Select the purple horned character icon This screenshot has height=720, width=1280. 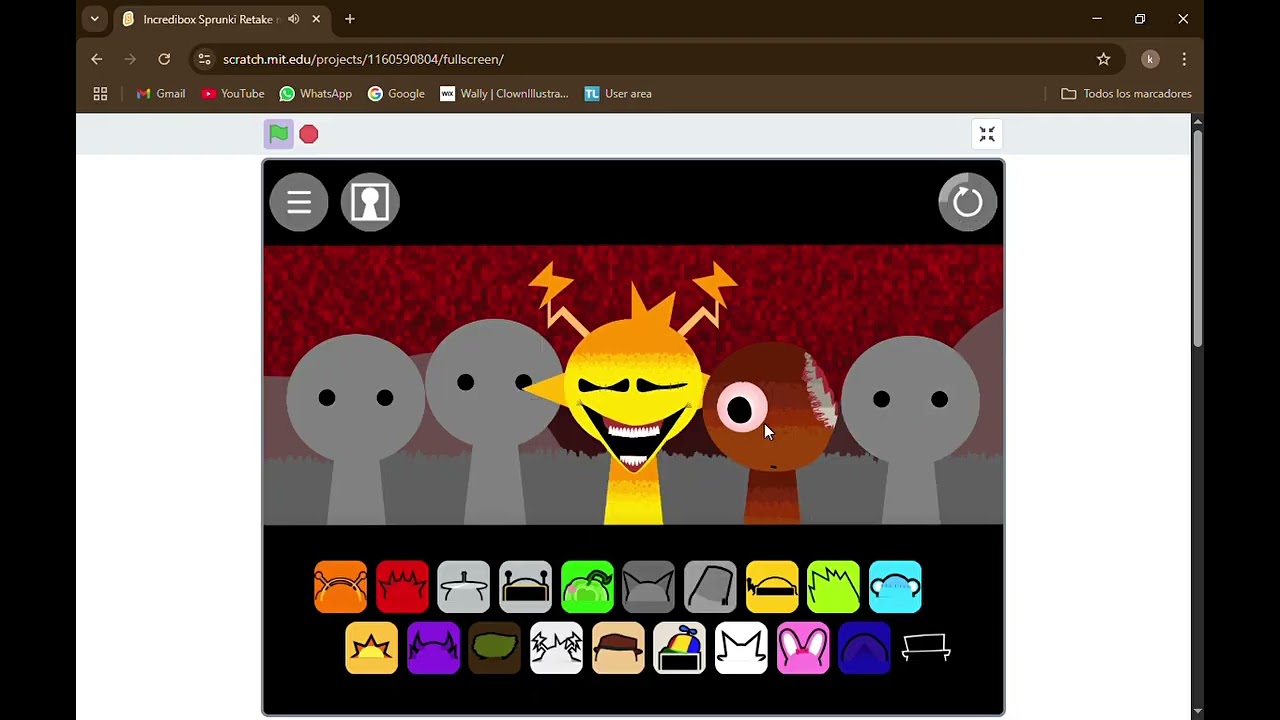click(433, 648)
